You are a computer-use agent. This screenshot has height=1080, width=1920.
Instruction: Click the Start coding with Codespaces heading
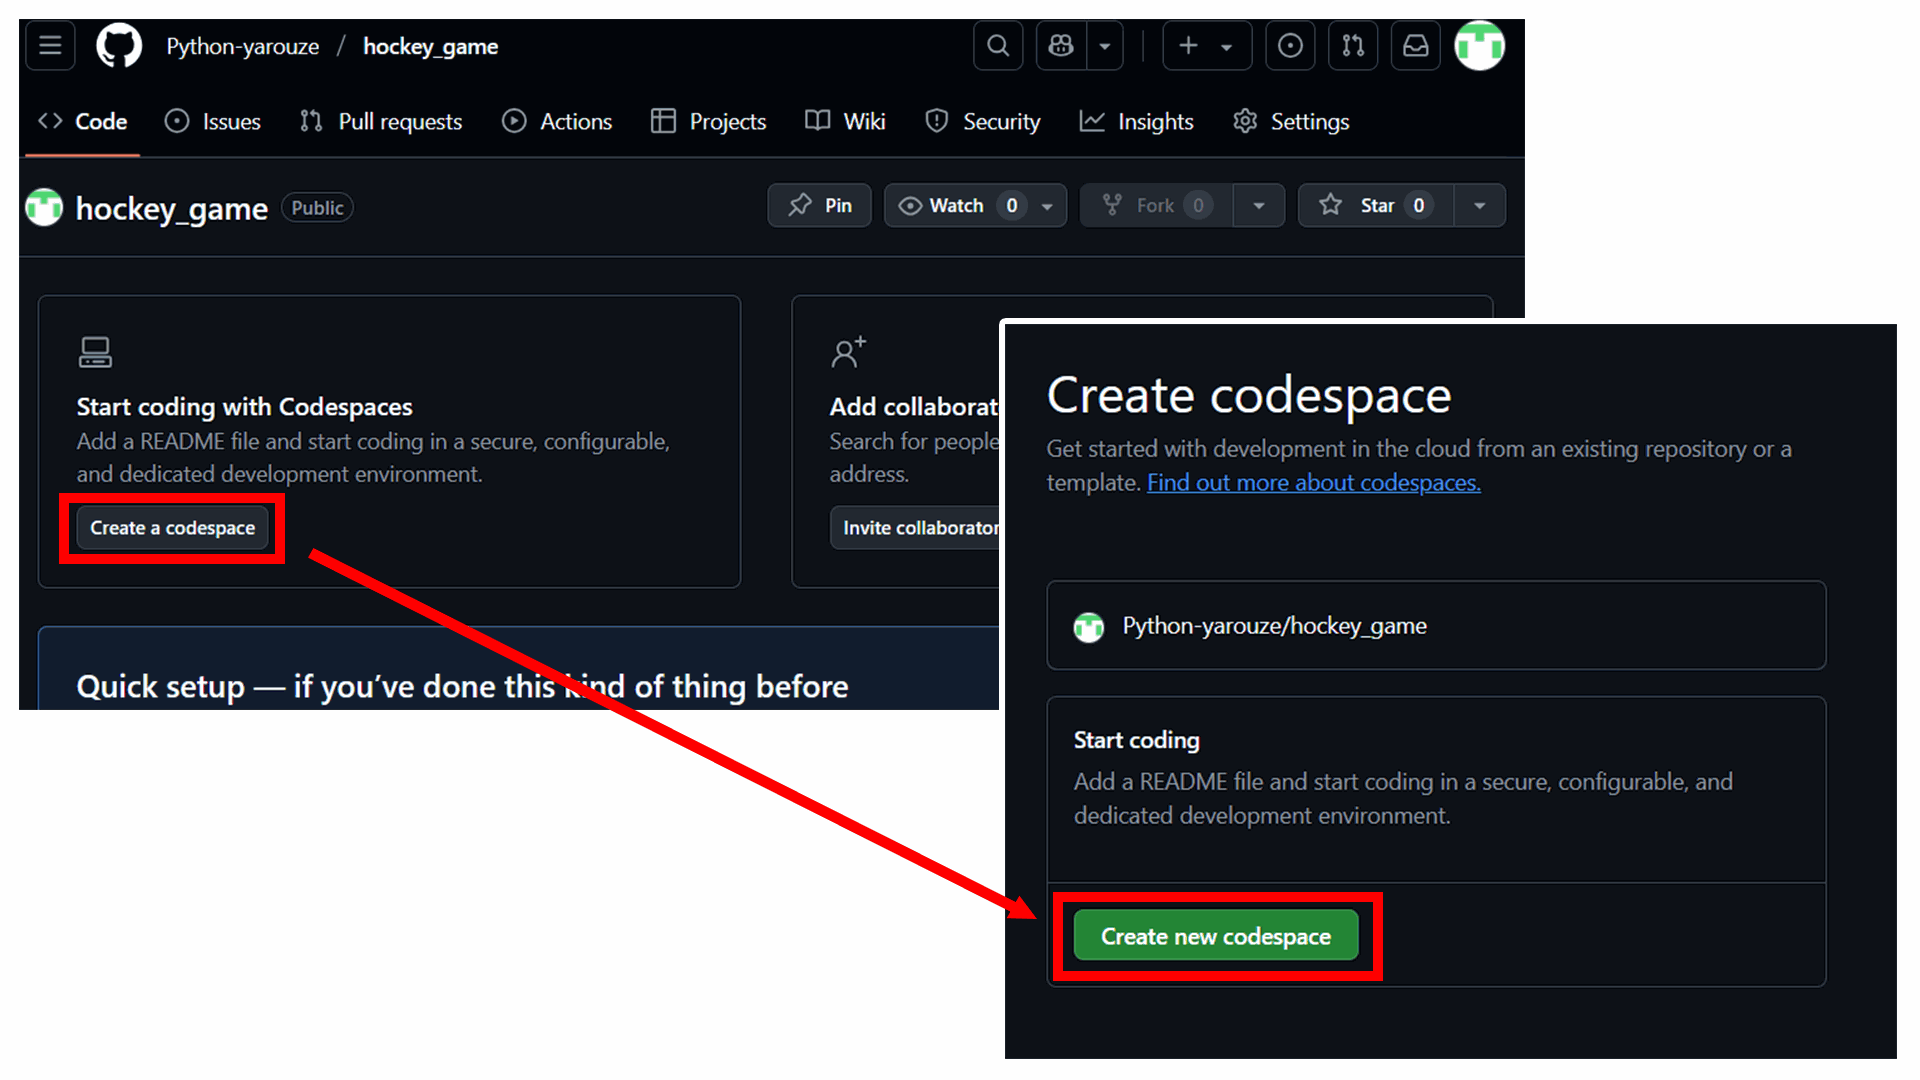click(245, 407)
